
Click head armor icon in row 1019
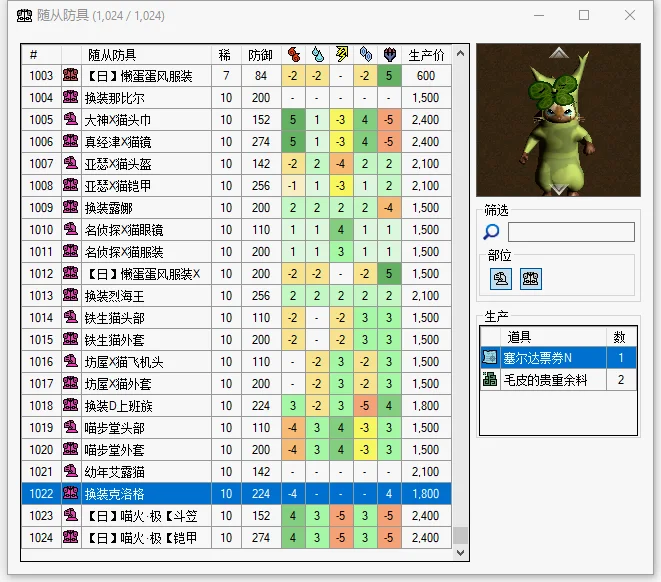click(71, 427)
